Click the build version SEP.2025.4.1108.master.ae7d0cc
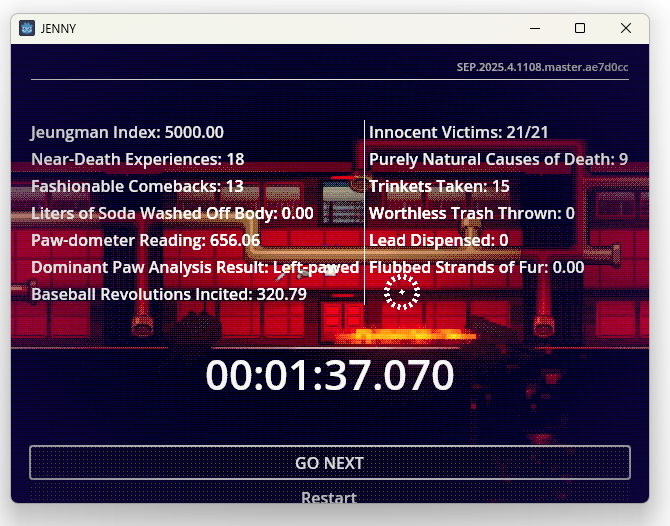 (x=542, y=68)
